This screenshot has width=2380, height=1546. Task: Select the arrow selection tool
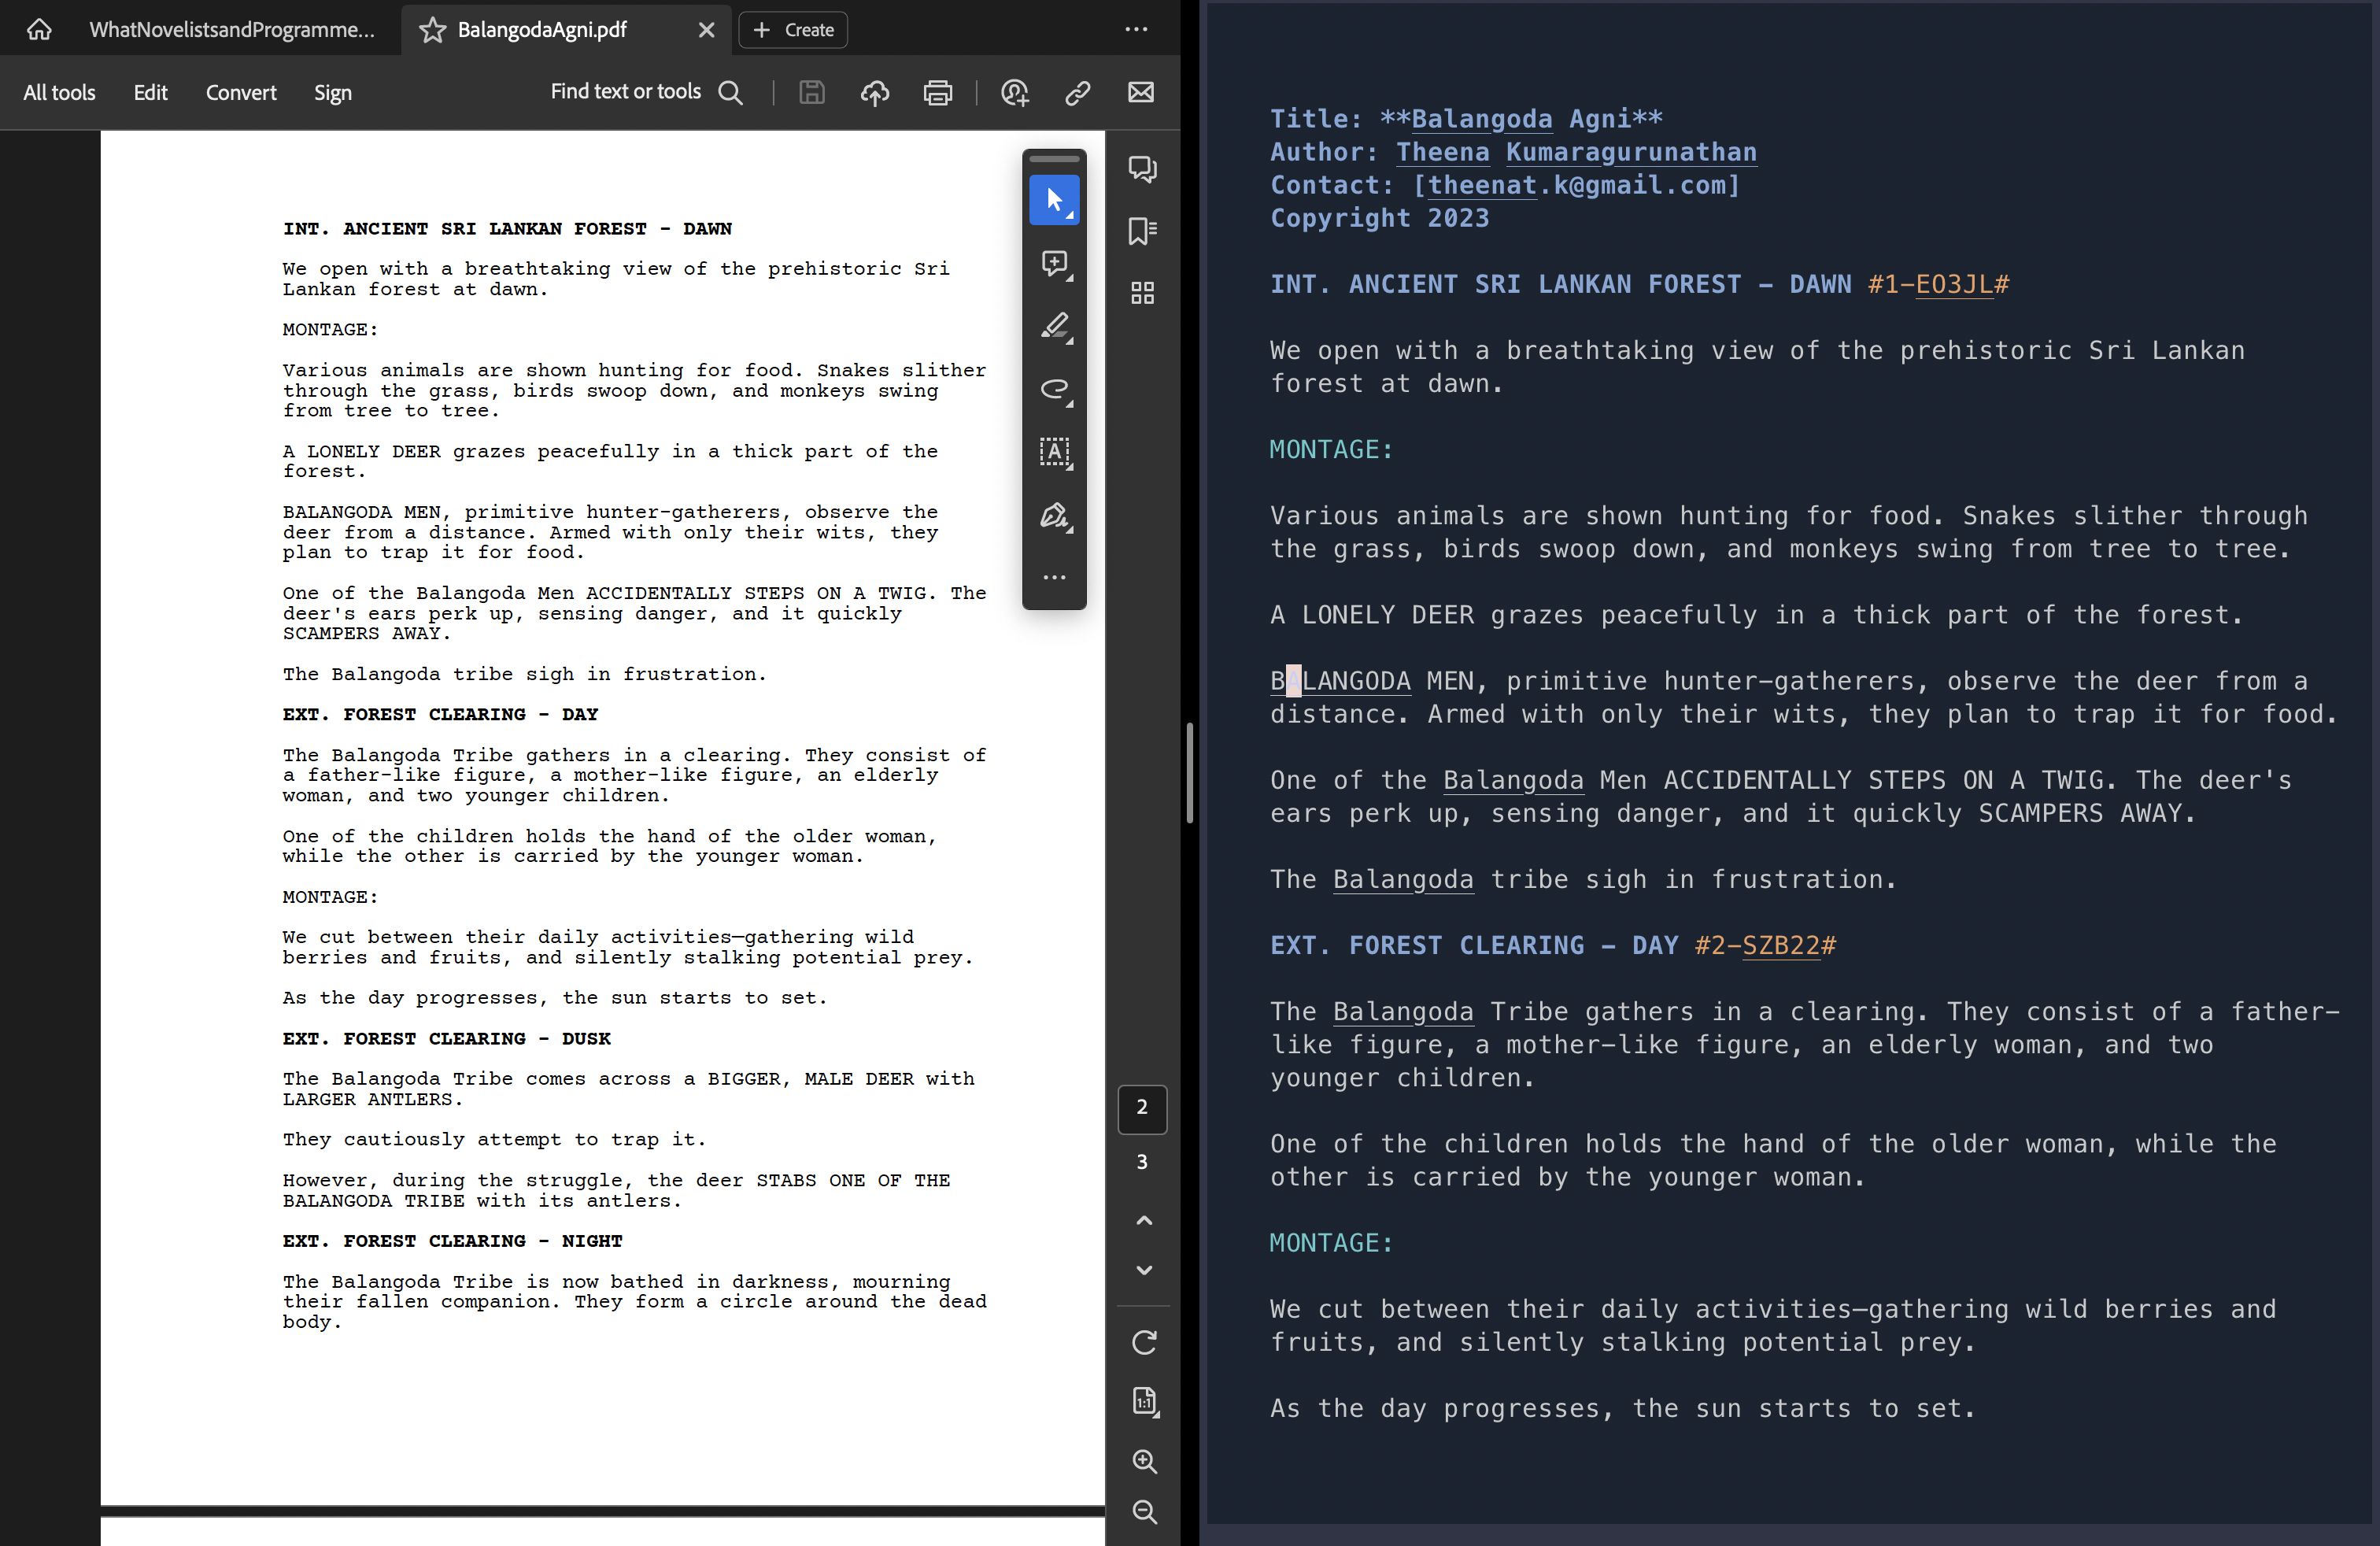click(1054, 200)
